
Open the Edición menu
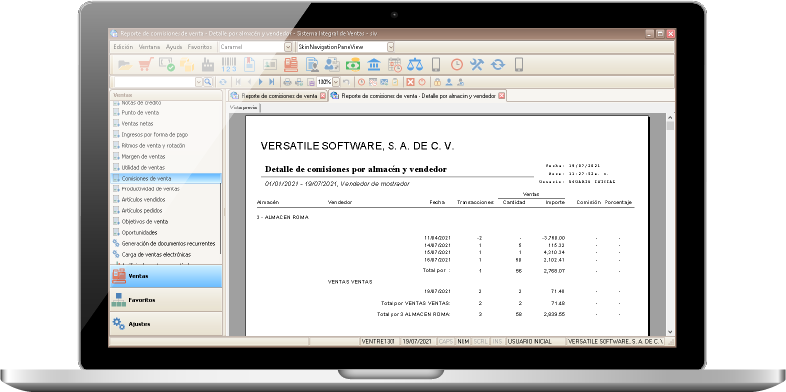coord(123,47)
